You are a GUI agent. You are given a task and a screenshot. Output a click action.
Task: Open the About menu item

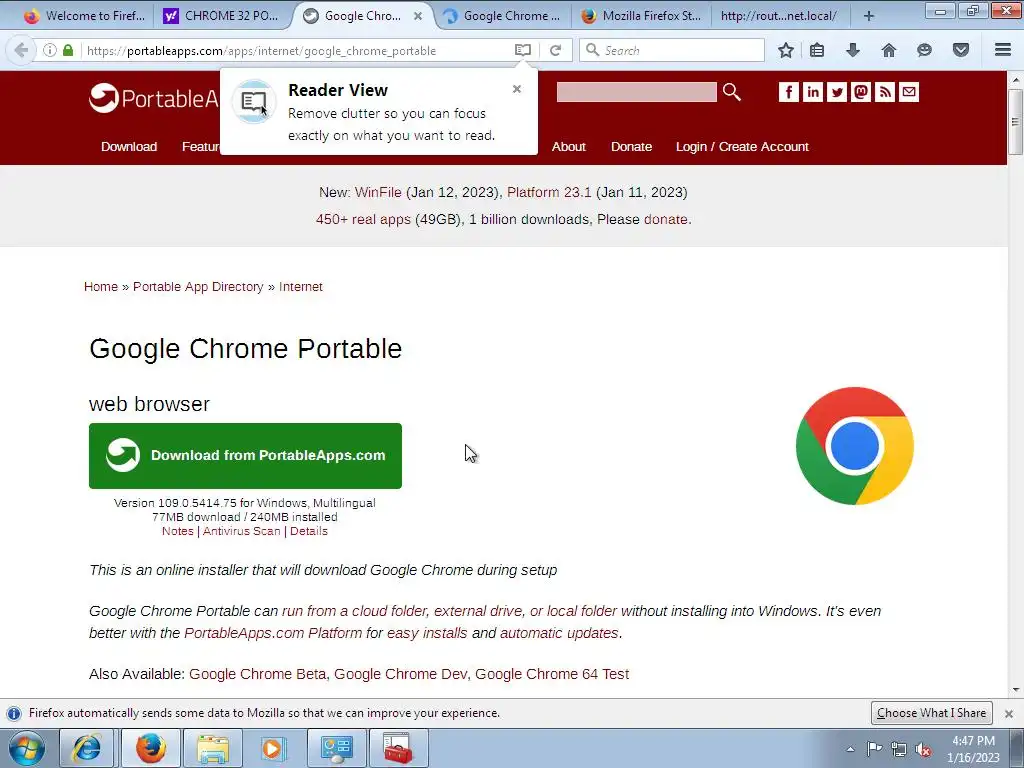(x=568, y=147)
